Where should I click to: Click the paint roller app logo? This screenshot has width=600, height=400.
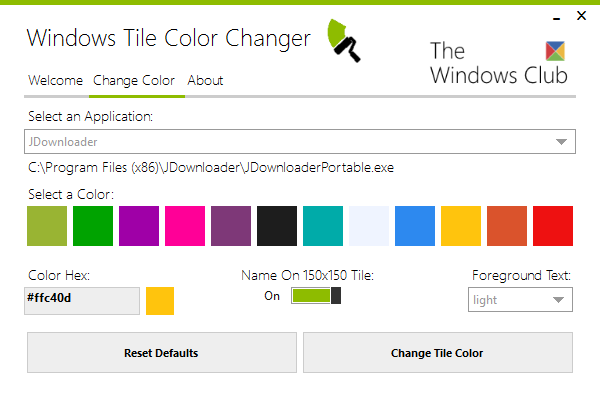pyautogui.click(x=344, y=41)
